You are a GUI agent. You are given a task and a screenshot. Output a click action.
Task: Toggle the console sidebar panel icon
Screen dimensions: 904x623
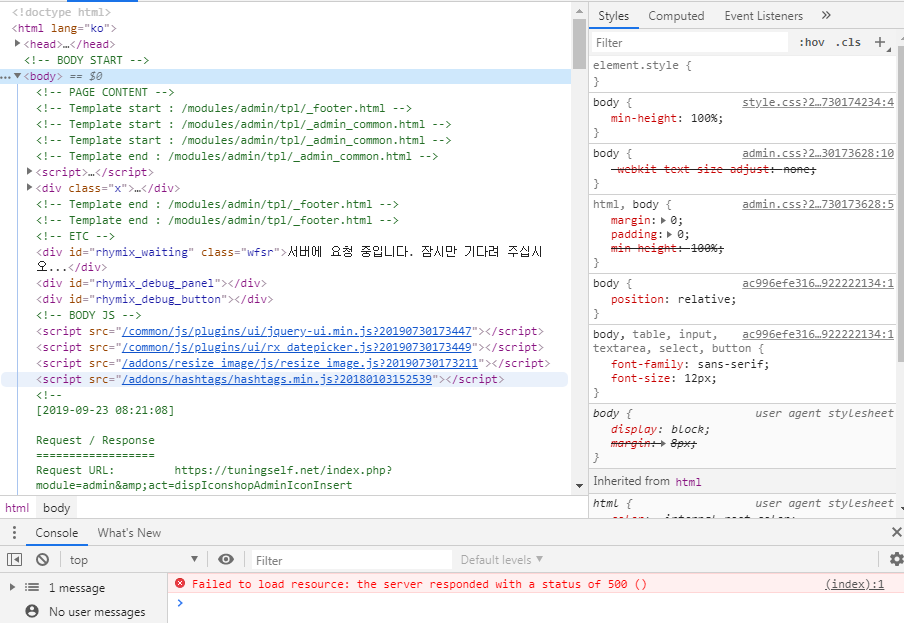click(14, 560)
